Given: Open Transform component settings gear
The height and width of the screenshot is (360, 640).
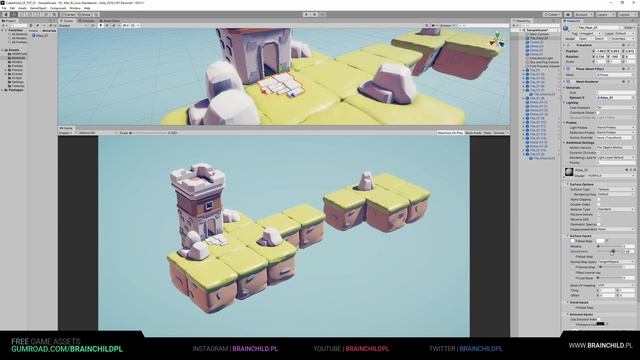Looking at the screenshot, I should point(629,45).
